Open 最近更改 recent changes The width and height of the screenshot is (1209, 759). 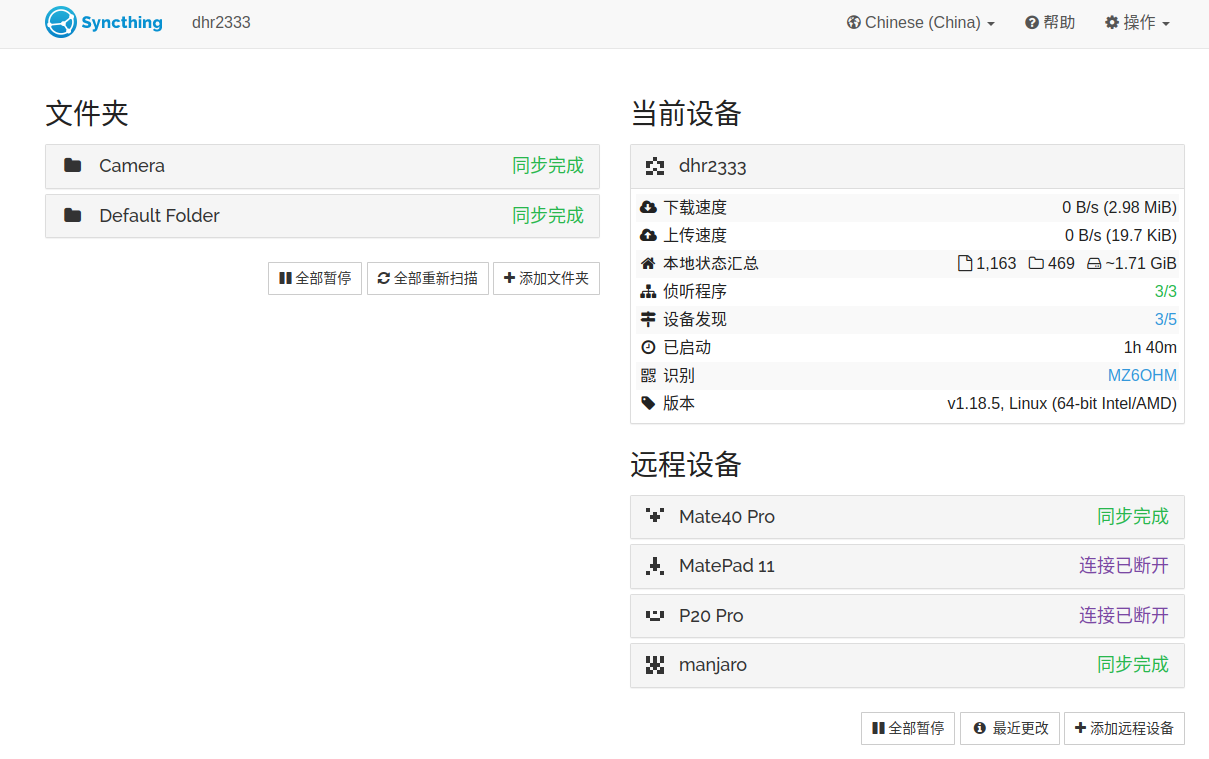[1010, 729]
